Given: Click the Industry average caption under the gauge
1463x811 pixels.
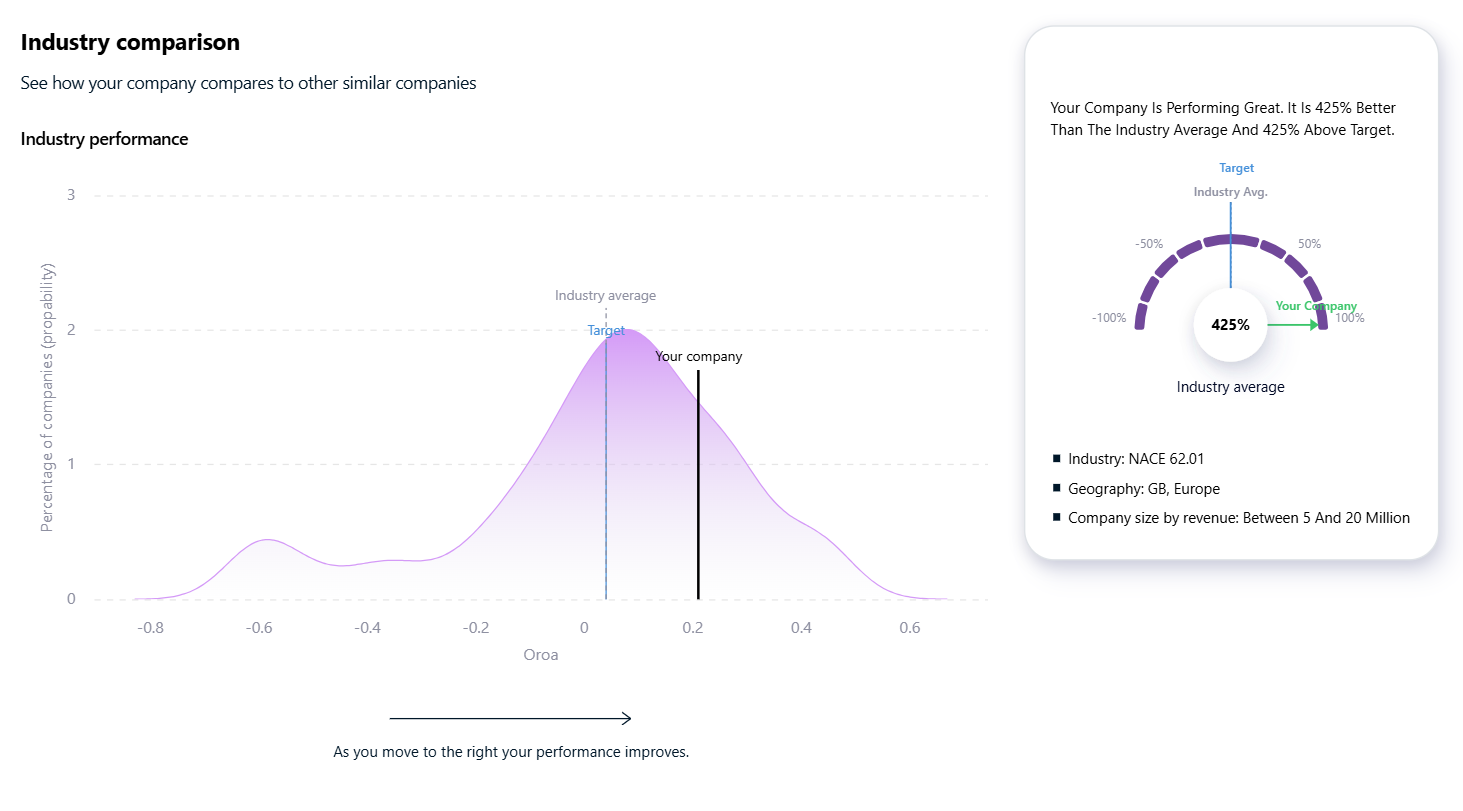Looking at the screenshot, I should coord(1230,387).
